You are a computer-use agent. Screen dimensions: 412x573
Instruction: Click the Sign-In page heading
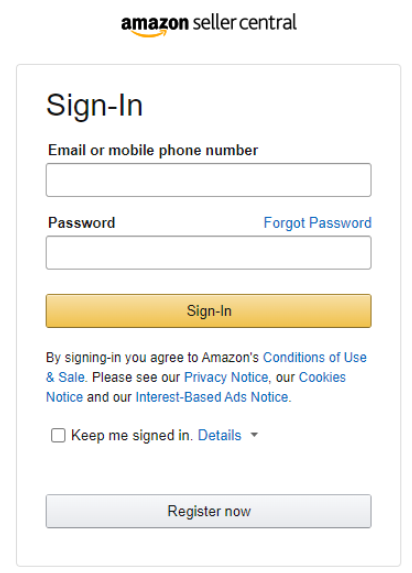pos(95,106)
